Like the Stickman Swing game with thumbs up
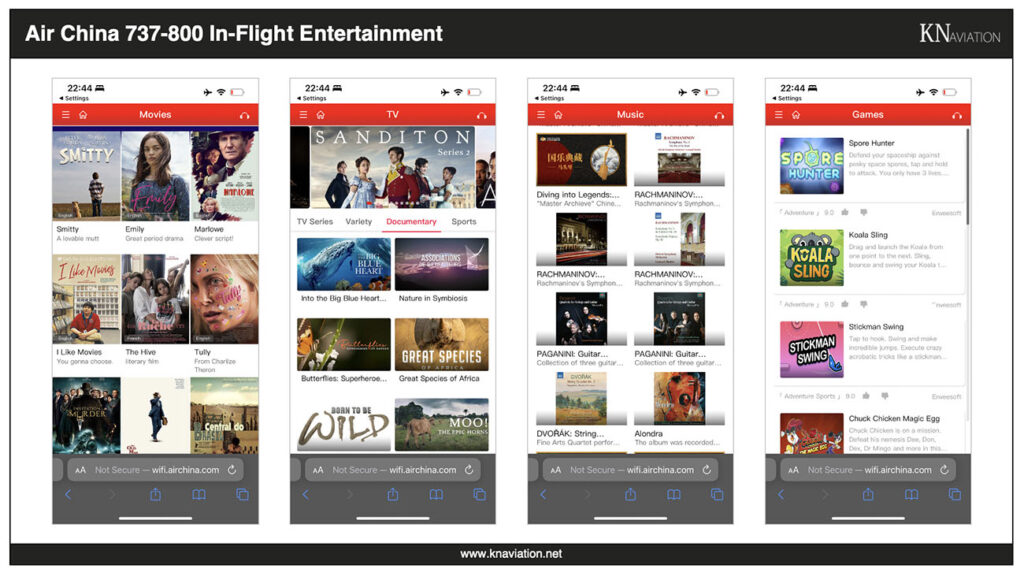 coord(866,396)
